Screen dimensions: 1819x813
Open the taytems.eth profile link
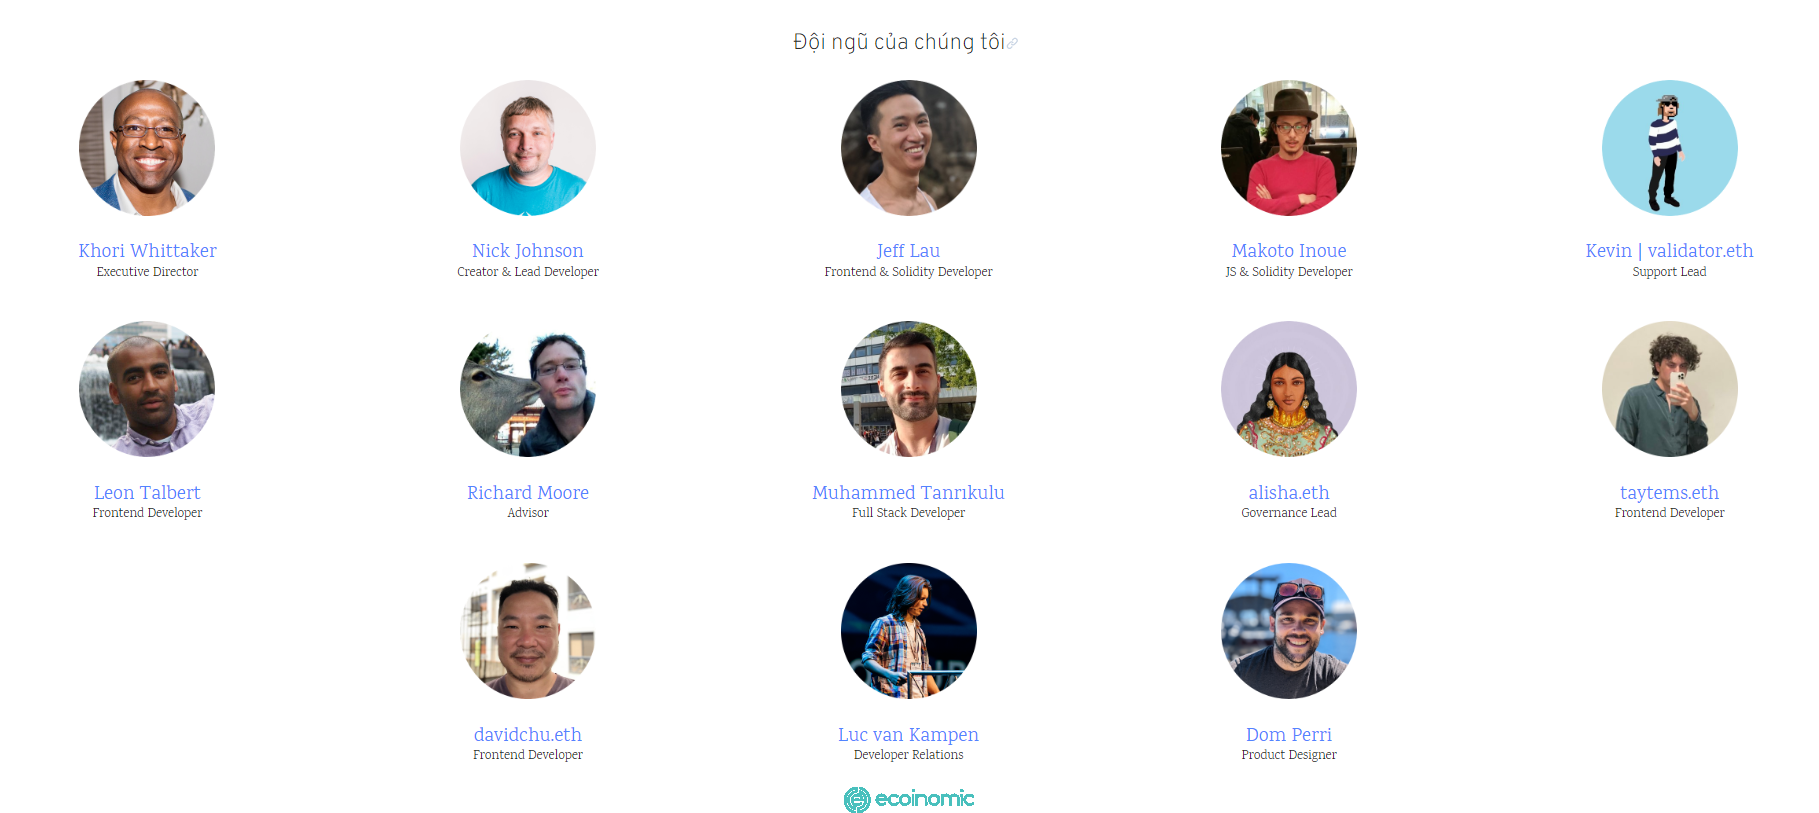[x=1669, y=493]
